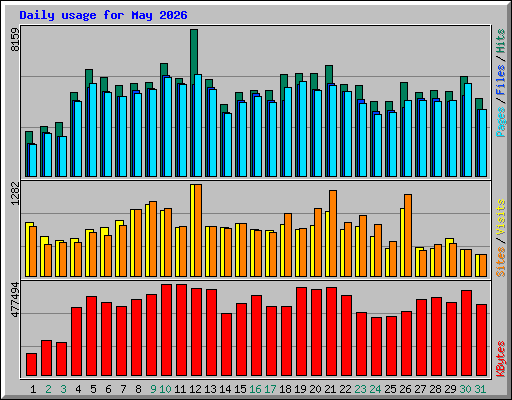This screenshot has width=512, height=400.
Task: Click the cyan "Pages" legend label
Action: coord(500,122)
